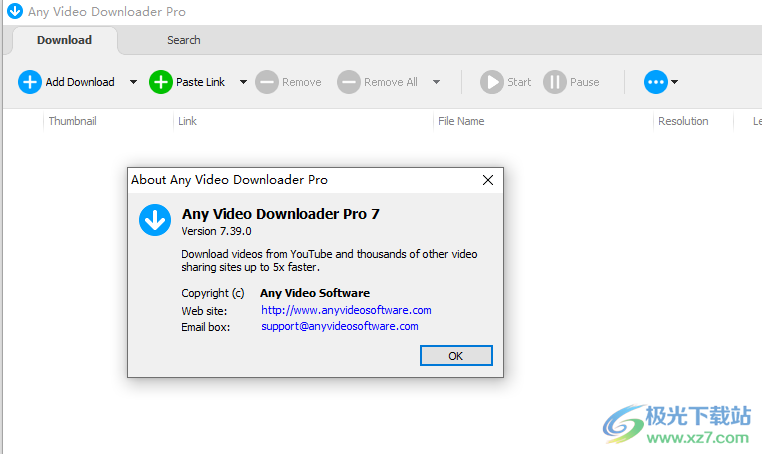Click the Resolution column header
The image size is (762, 454).
683,121
